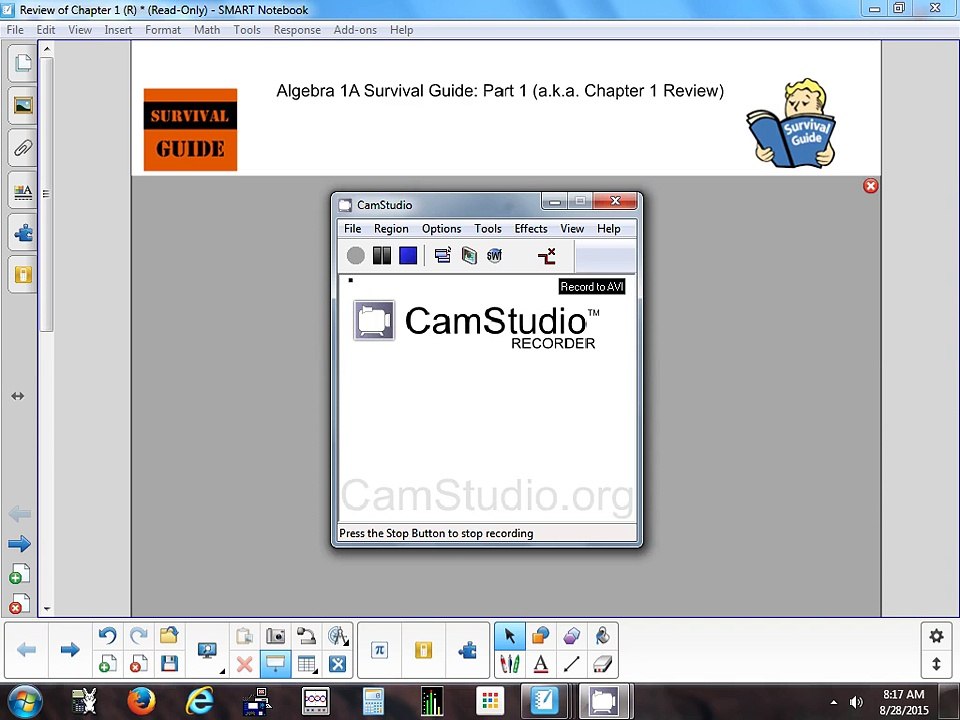The image size is (960, 720).
Task: Click the Response icon in bottom toolbar
Action: pyautogui.click(x=424, y=650)
